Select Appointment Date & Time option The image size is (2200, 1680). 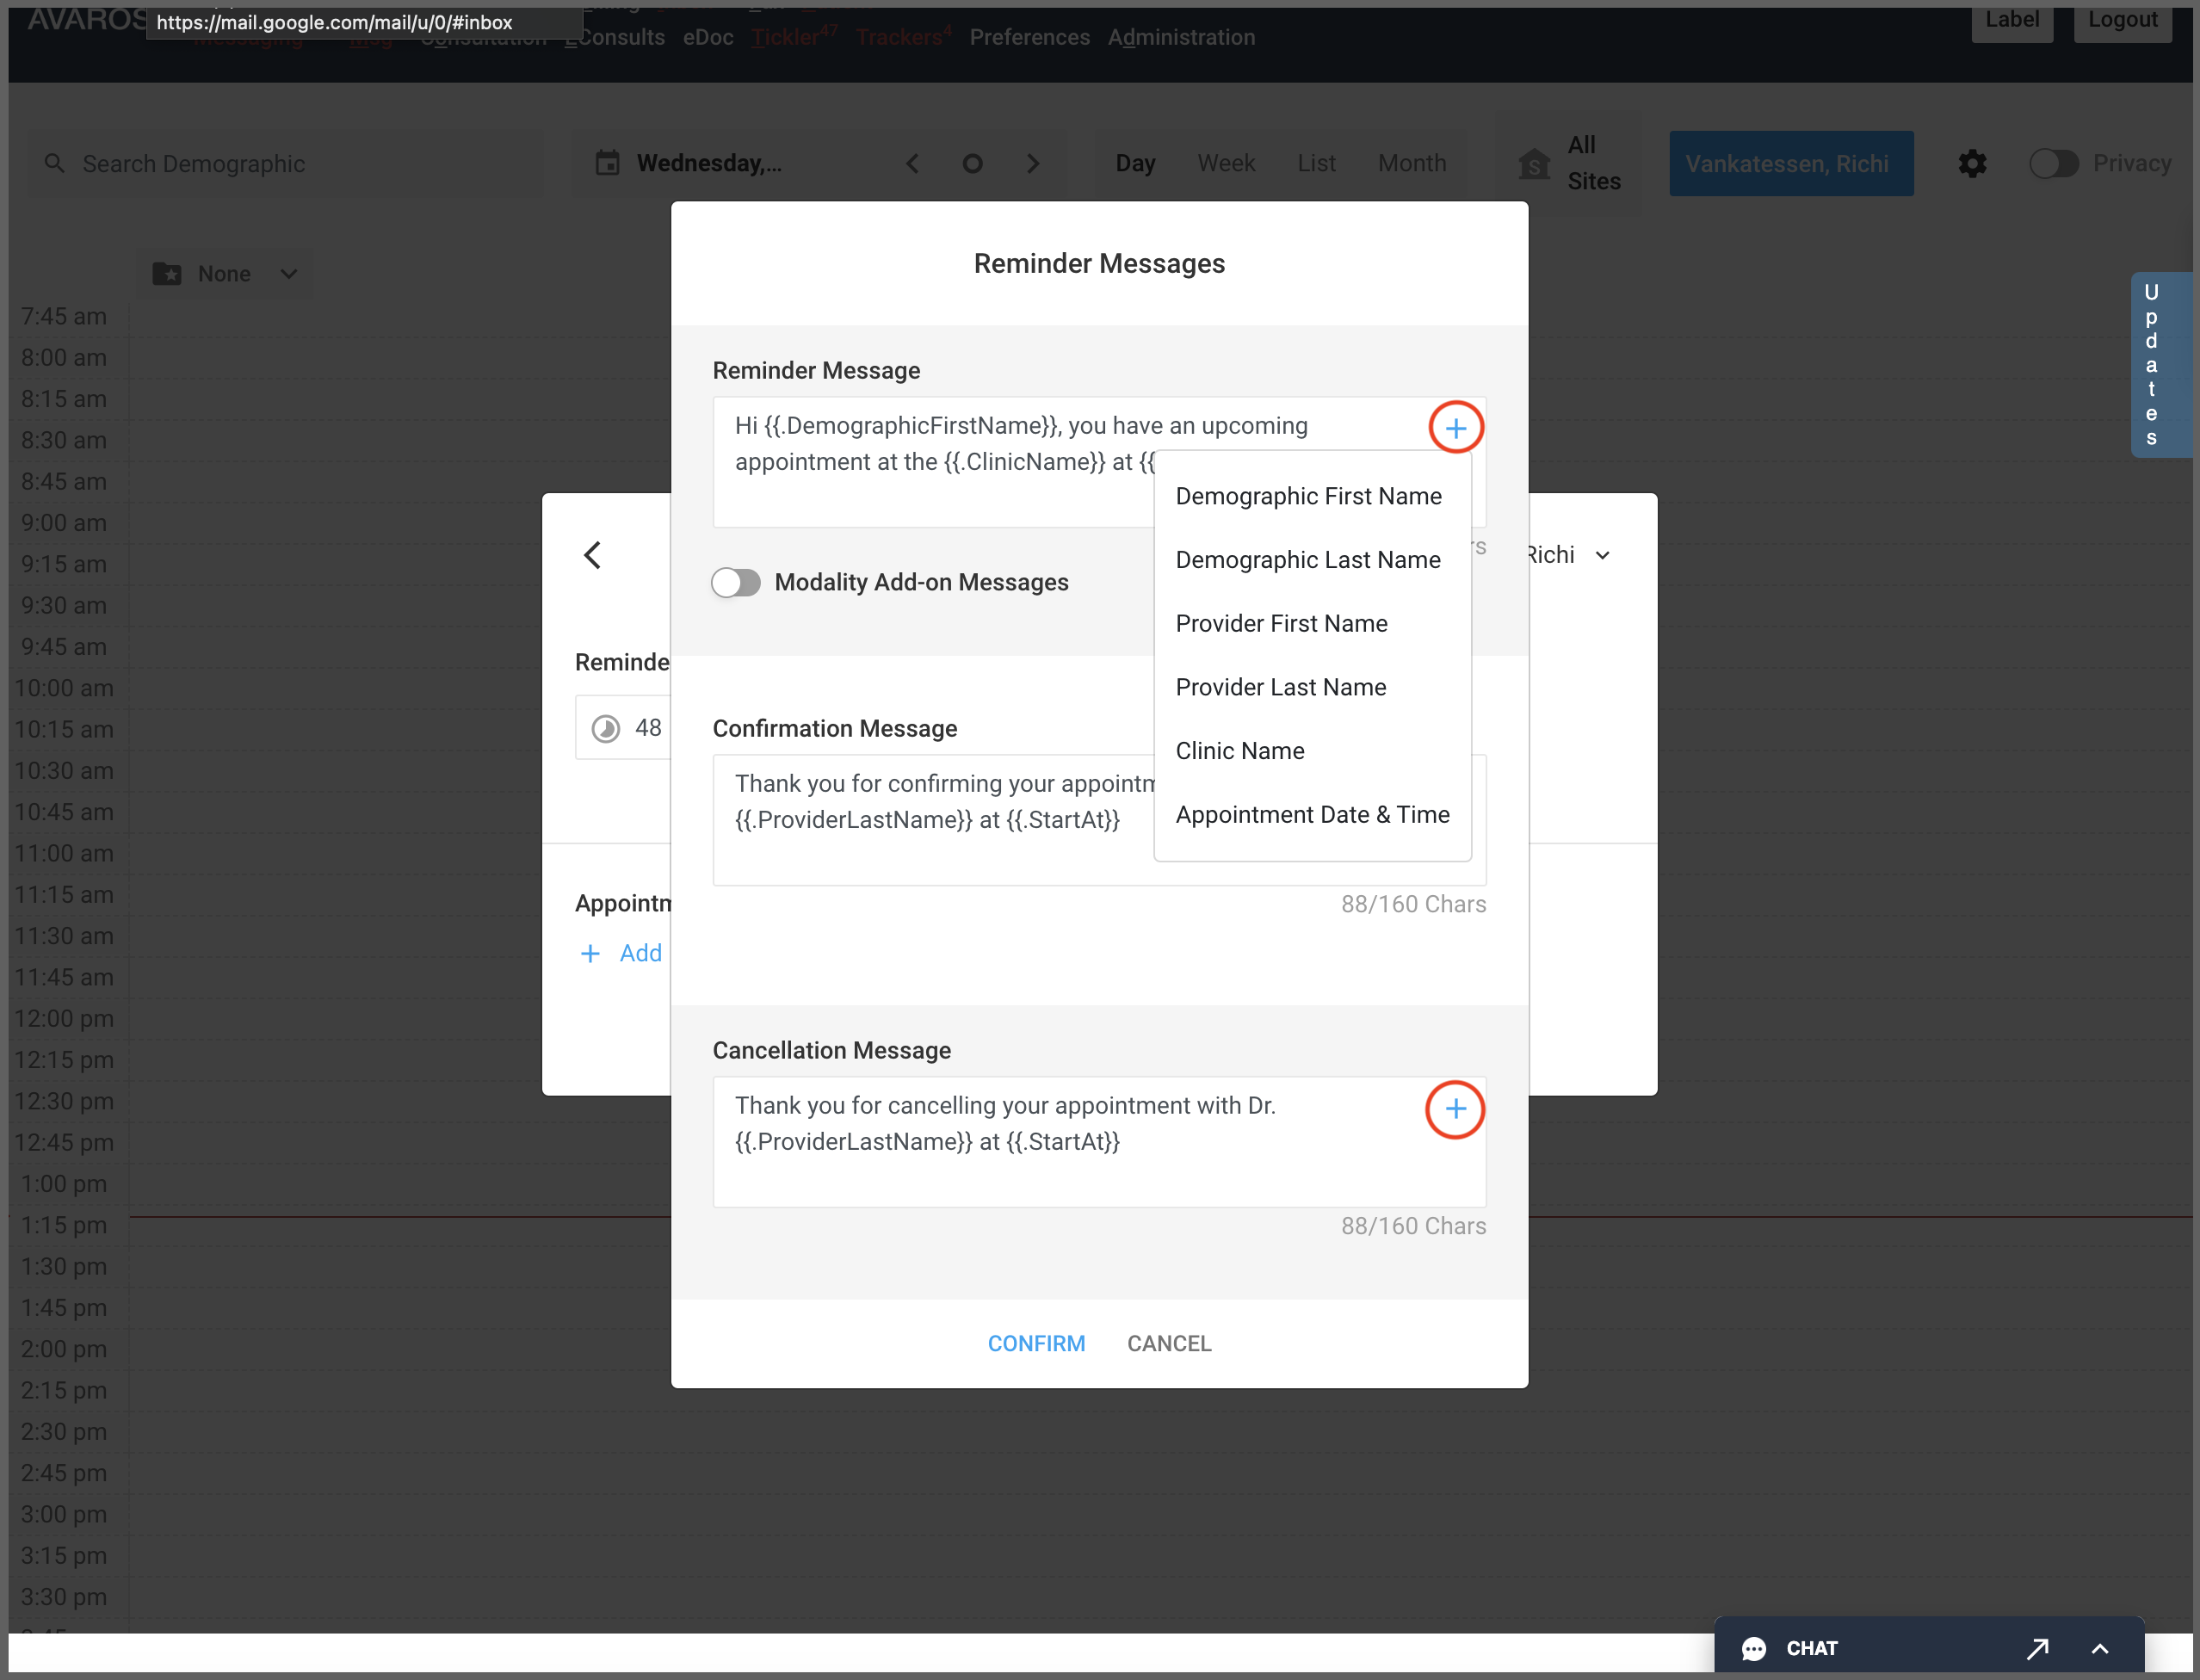click(x=1312, y=815)
